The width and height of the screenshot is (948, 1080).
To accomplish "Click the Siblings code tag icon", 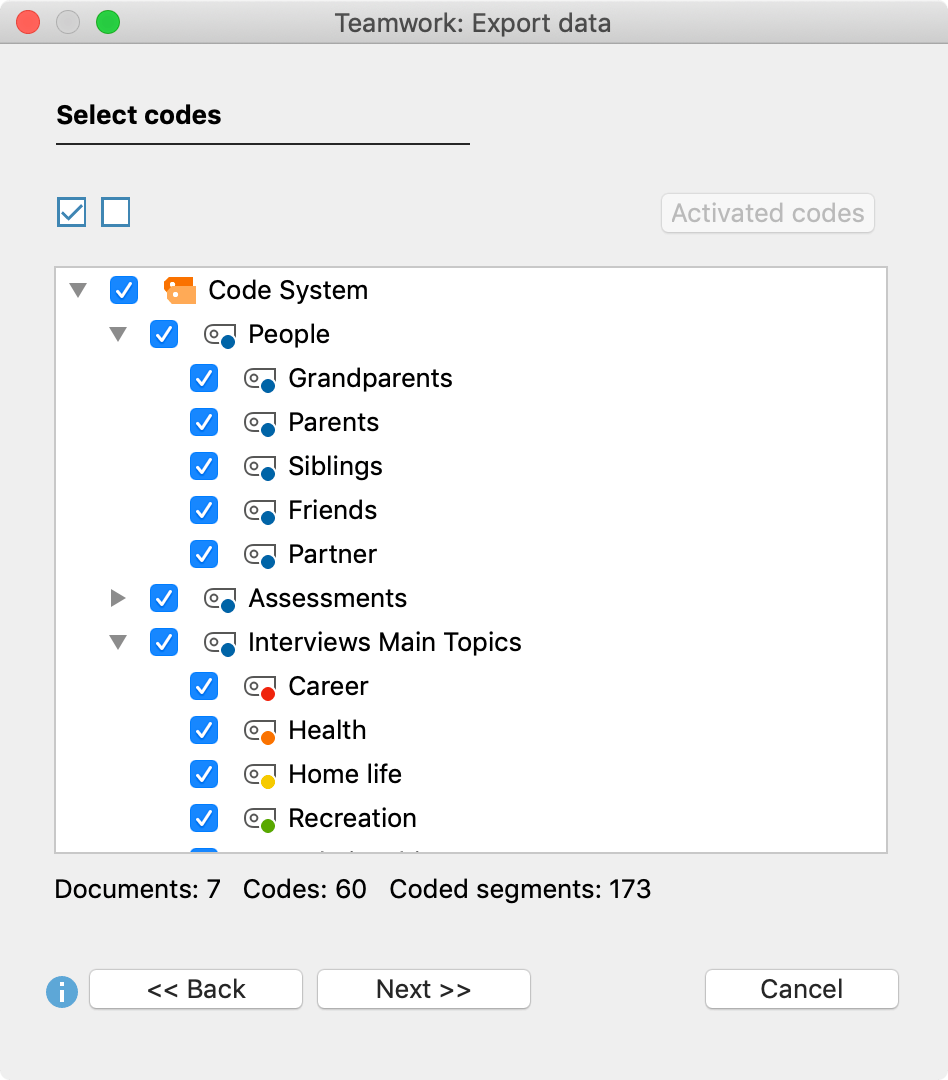I will click(x=260, y=468).
